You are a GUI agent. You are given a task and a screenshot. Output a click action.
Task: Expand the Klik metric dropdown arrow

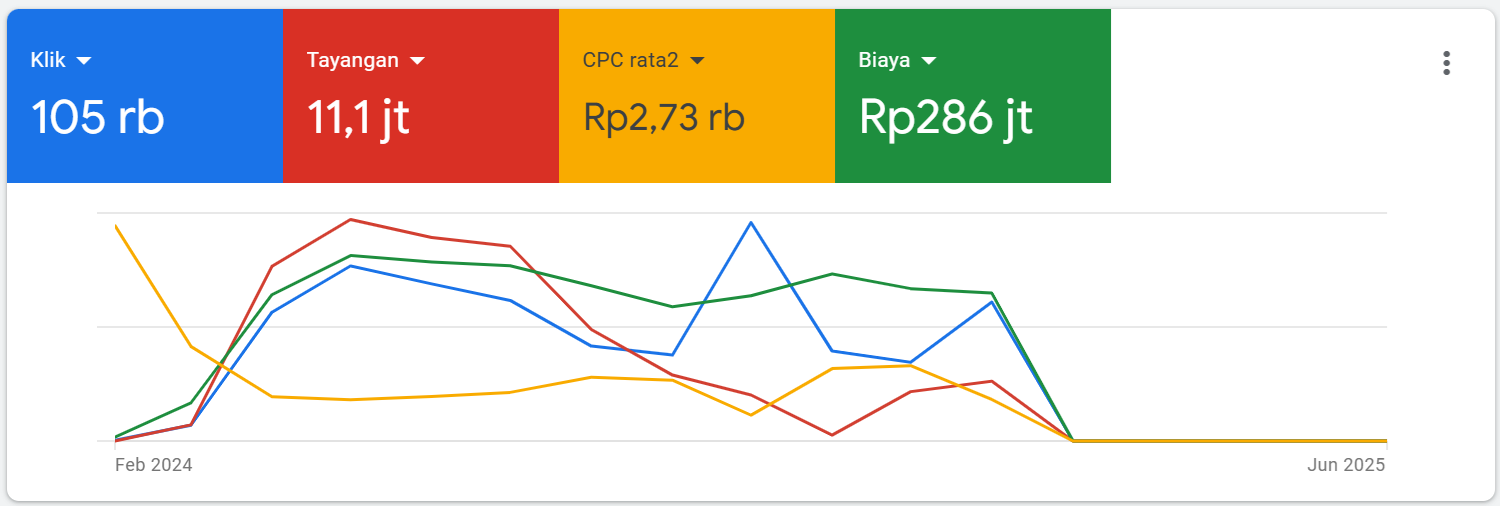tap(84, 61)
